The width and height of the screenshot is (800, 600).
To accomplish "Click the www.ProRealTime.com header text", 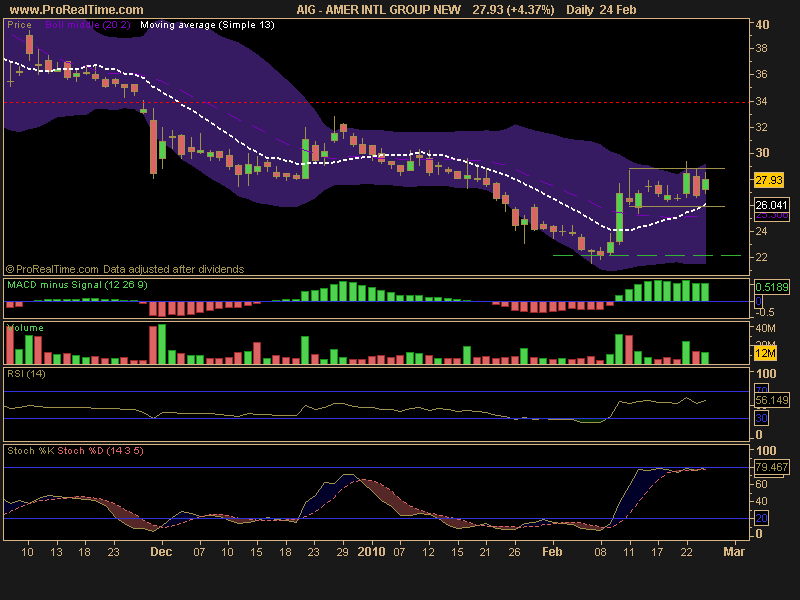I will (77, 10).
